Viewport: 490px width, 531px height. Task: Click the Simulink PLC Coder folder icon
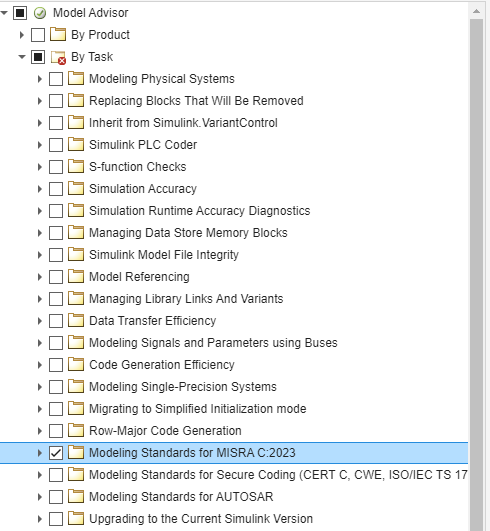point(76,145)
